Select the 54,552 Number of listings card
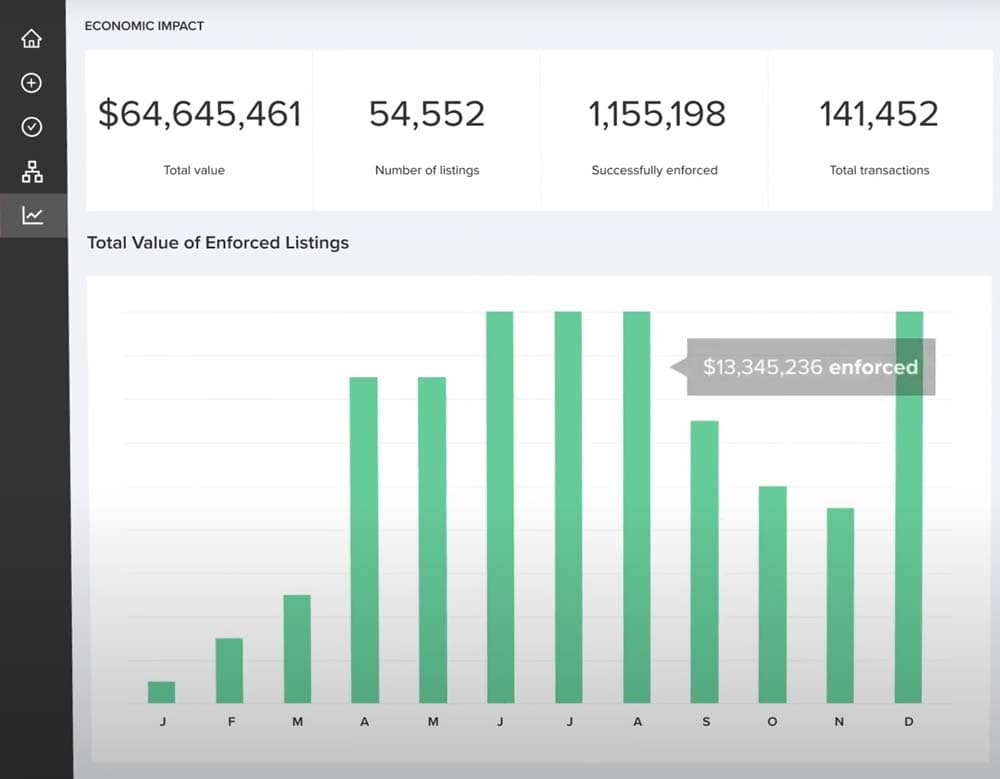Screen dimensions: 1000x779 tap(427, 131)
